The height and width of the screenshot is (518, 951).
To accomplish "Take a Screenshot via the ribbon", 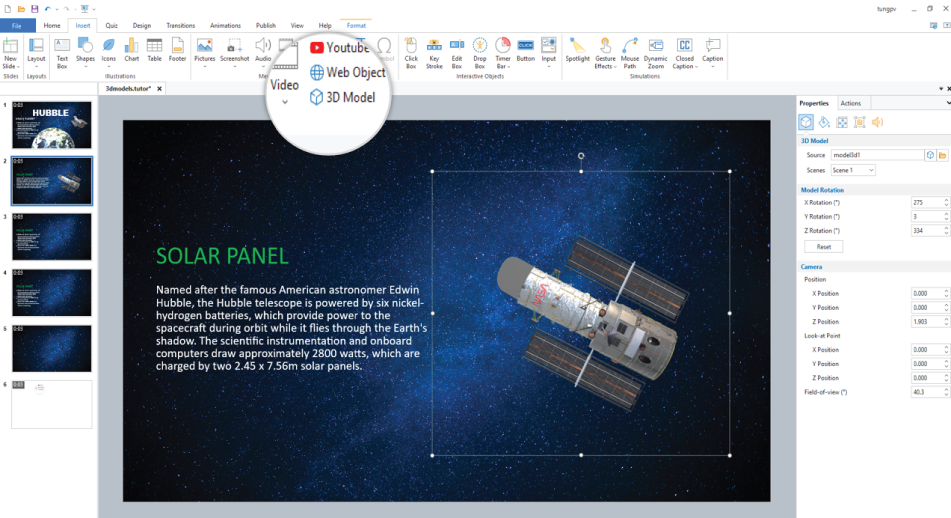I will point(235,51).
